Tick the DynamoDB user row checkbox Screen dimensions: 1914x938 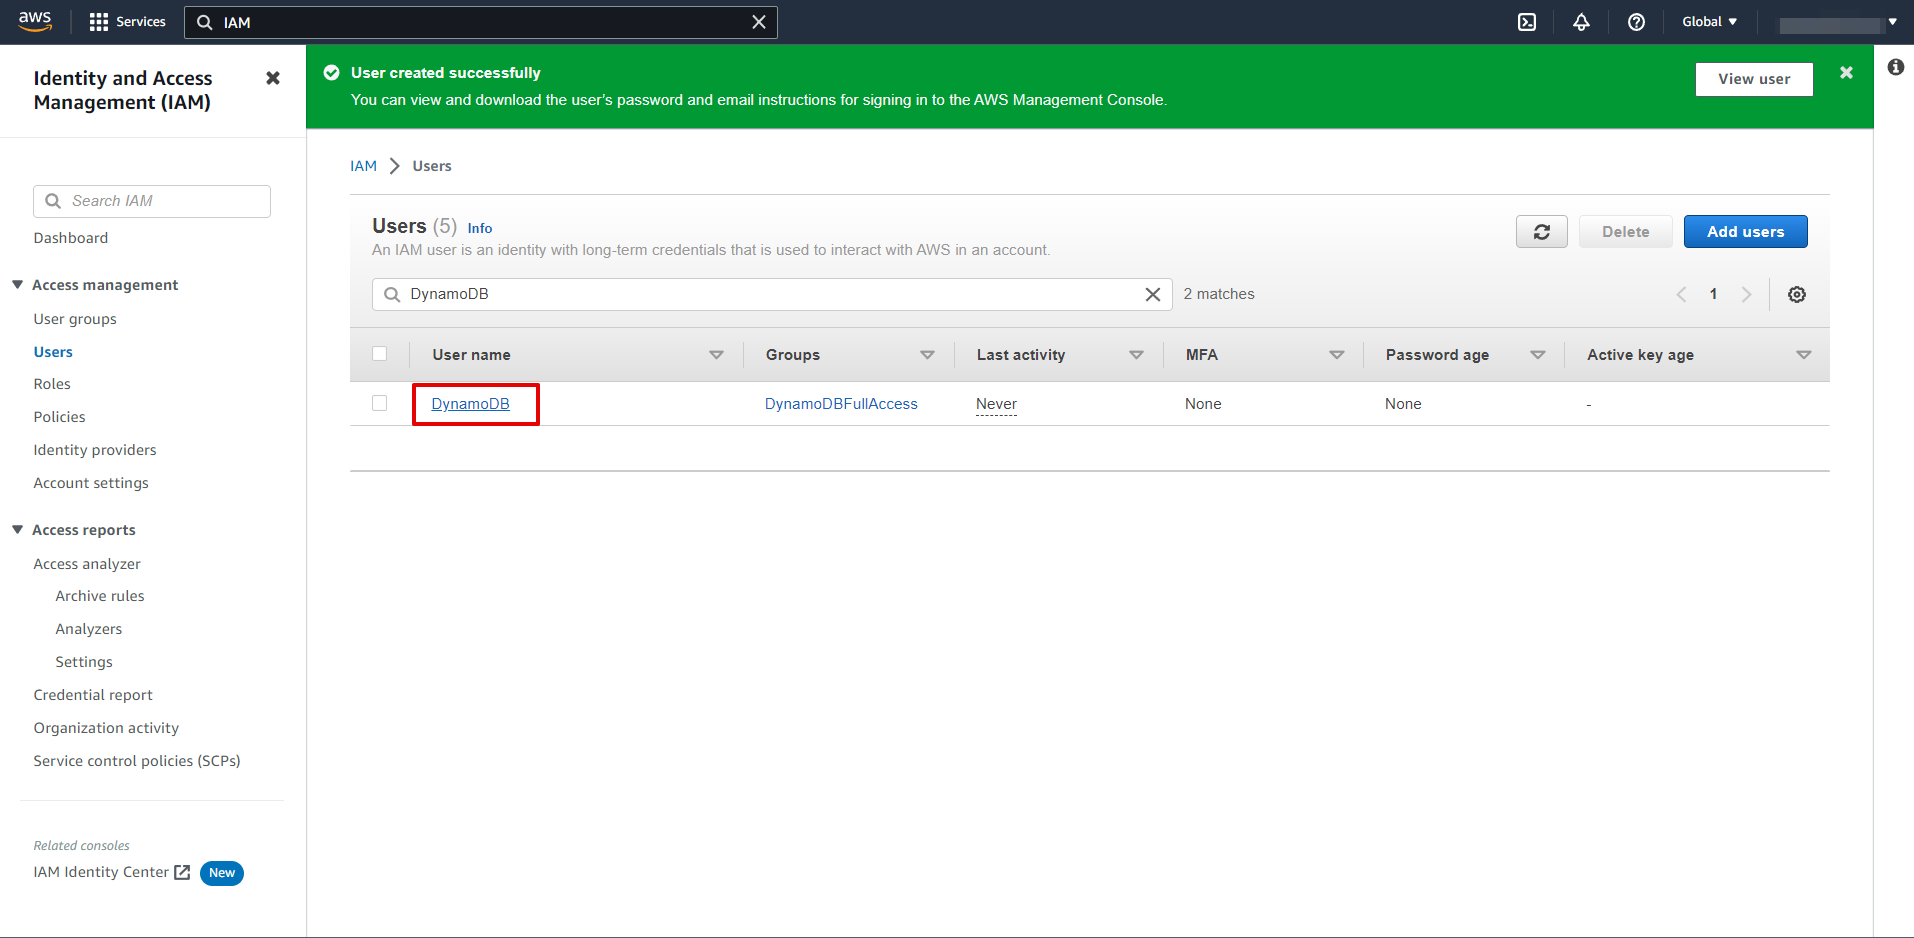tap(379, 403)
